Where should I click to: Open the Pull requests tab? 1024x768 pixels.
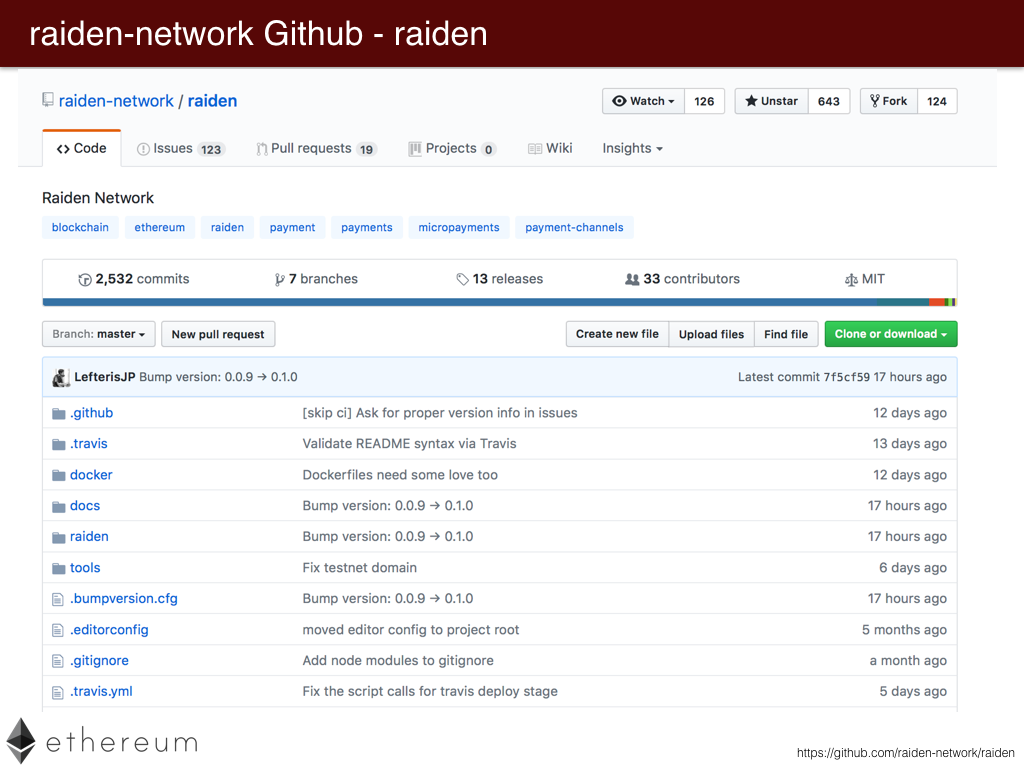pos(317,149)
